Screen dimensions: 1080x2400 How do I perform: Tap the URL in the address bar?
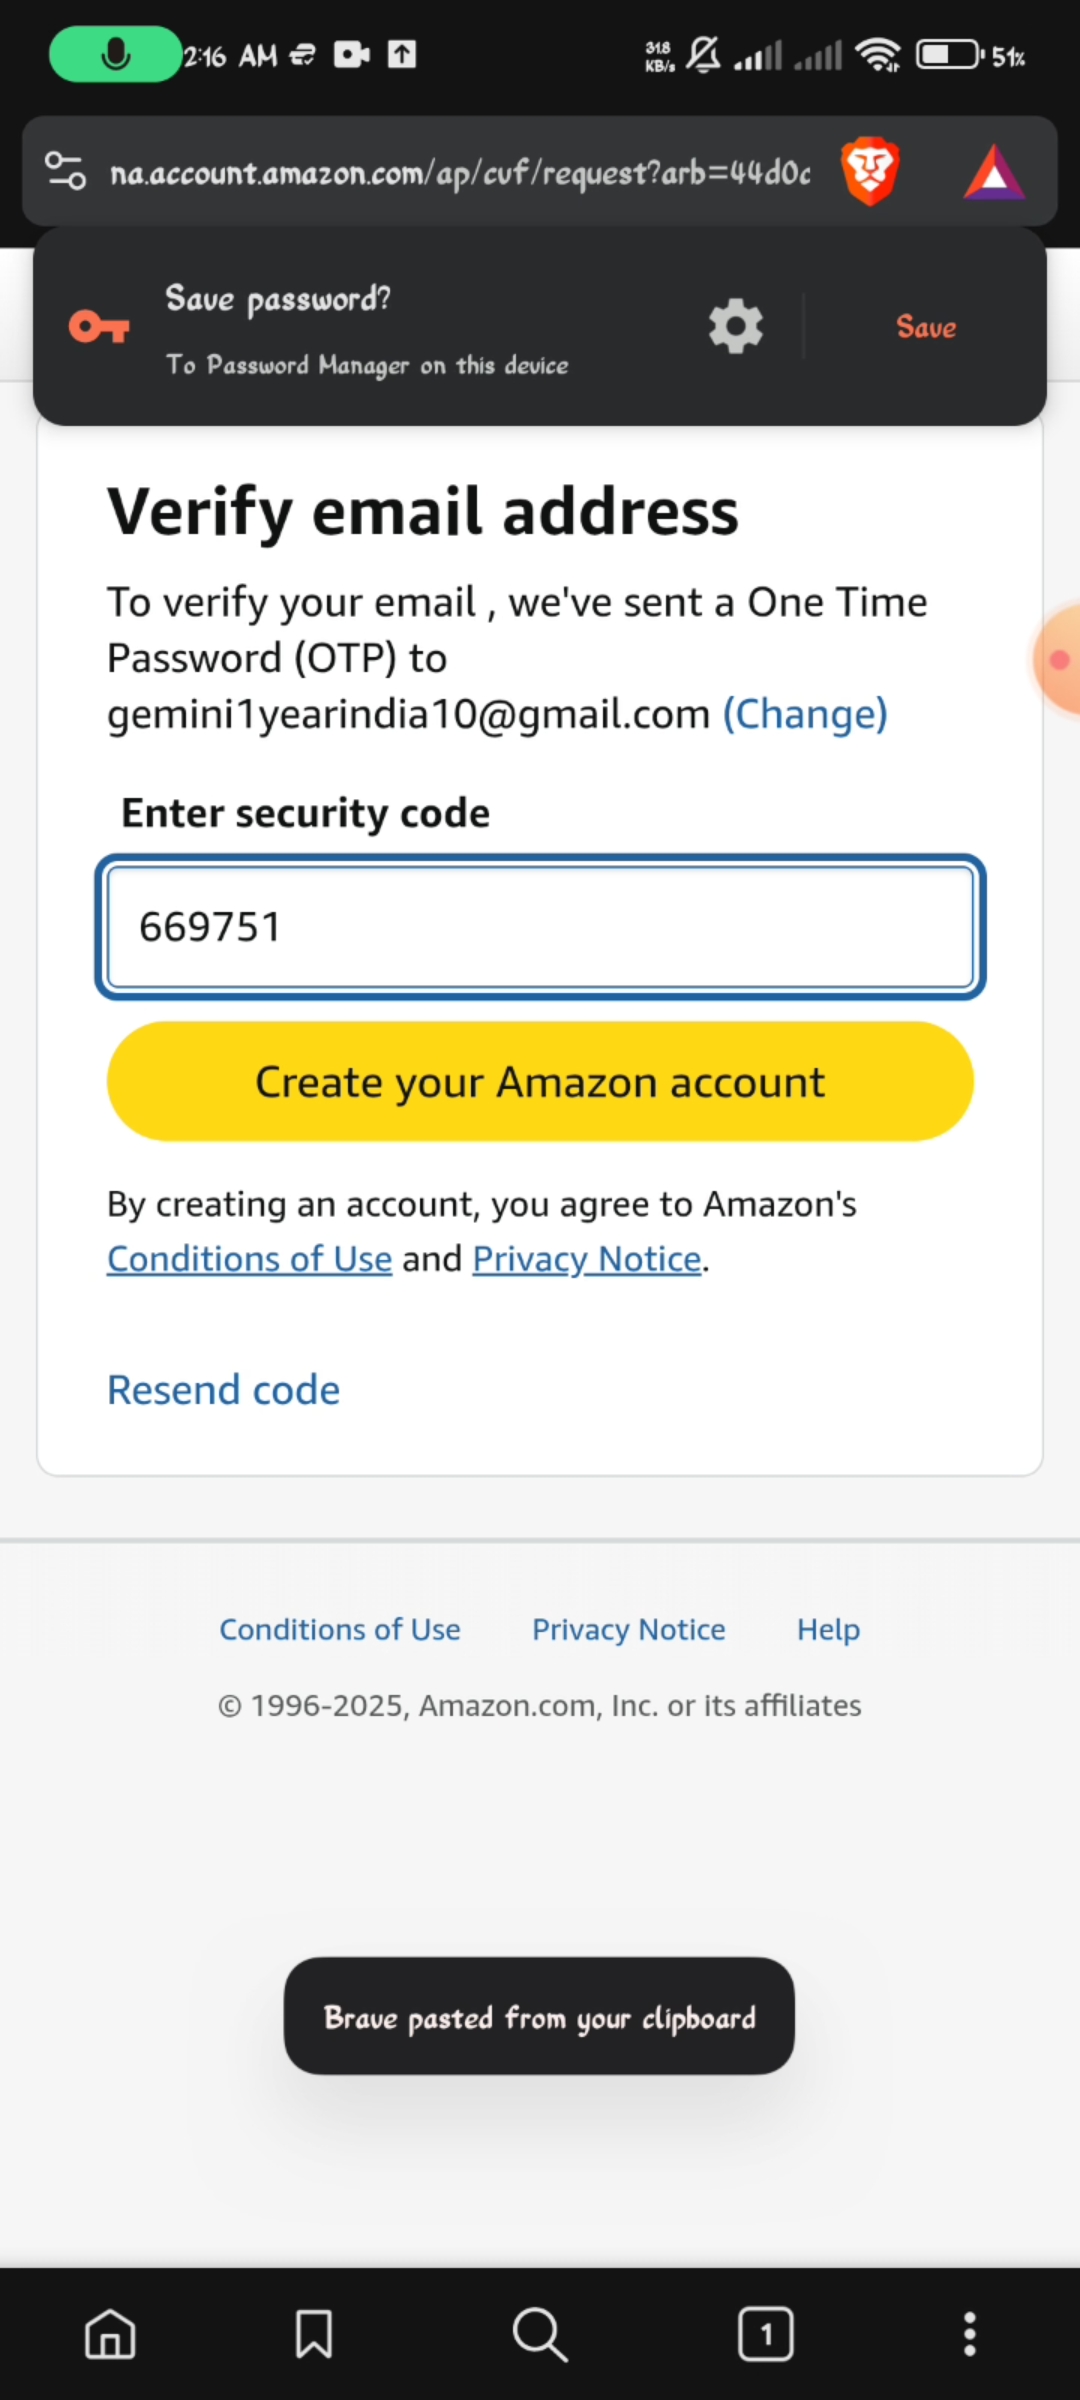(x=460, y=173)
